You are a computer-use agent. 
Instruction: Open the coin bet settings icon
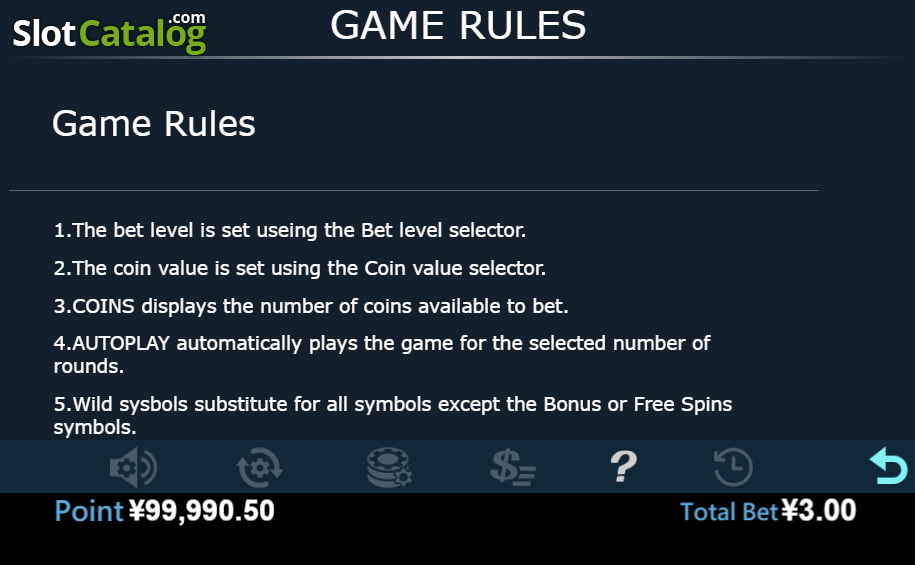pyautogui.click(x=389, y=467)
